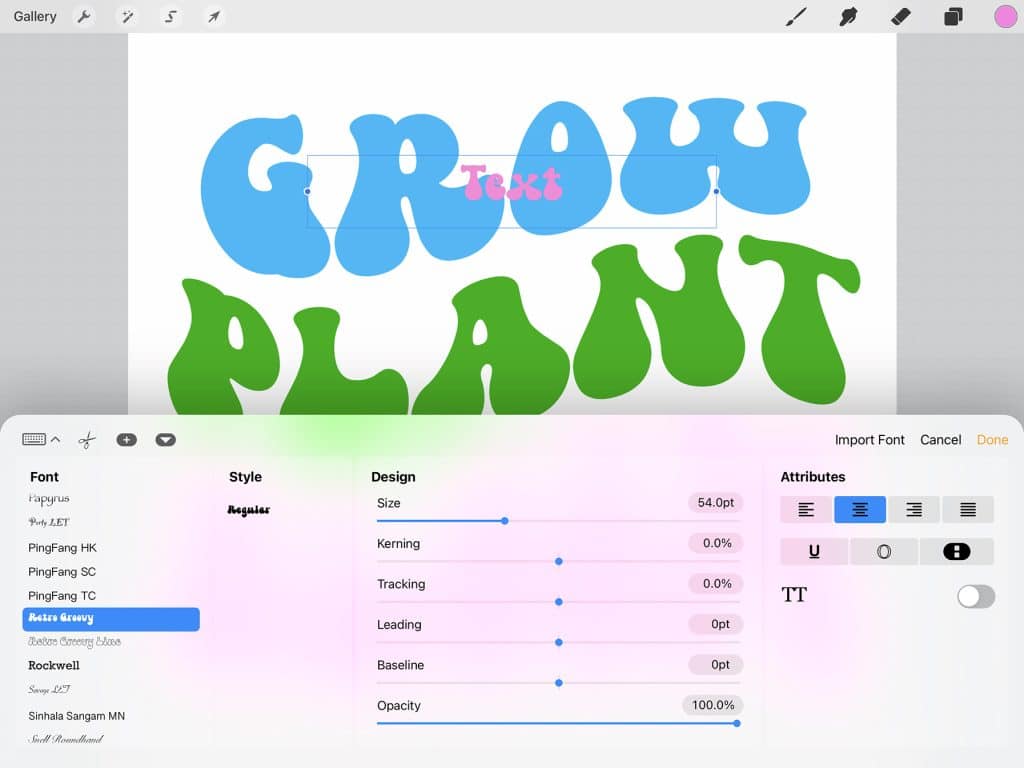The height and width of the screenshot is (768, 1024).
Task: Select the PingFang TC font
Action: tap(62, 596)
